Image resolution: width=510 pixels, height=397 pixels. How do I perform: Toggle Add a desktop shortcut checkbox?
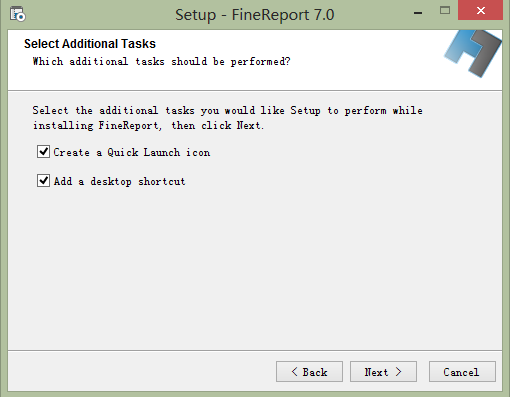tap(43, 181)
